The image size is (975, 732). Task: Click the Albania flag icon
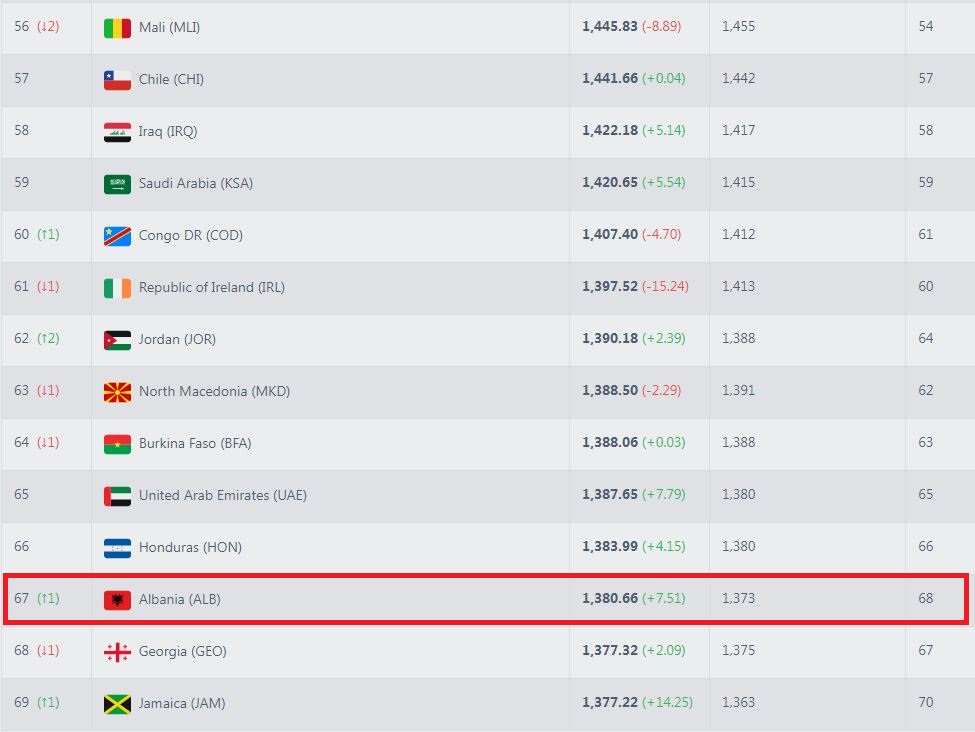(x=117, y=600)
